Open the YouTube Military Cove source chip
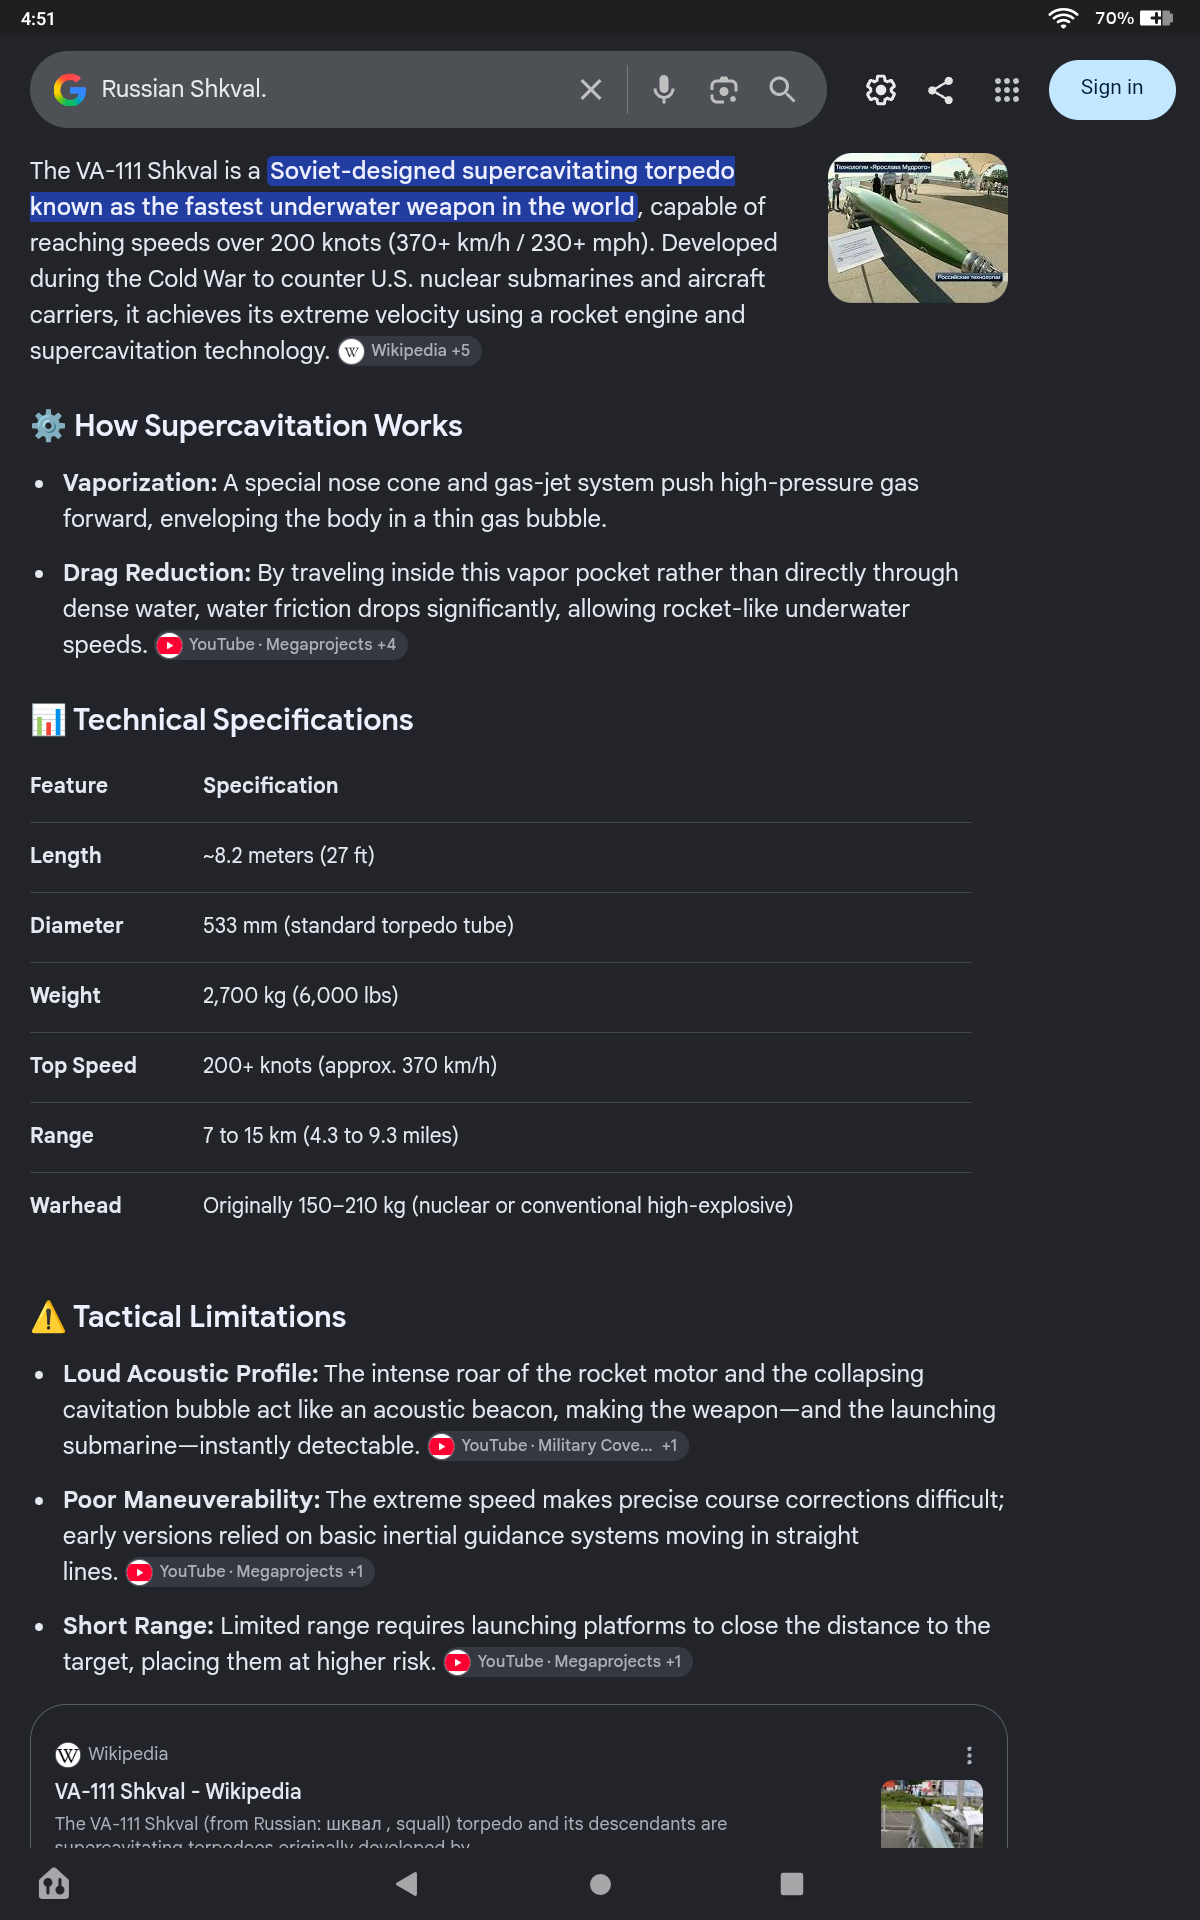 point(558,1446)
